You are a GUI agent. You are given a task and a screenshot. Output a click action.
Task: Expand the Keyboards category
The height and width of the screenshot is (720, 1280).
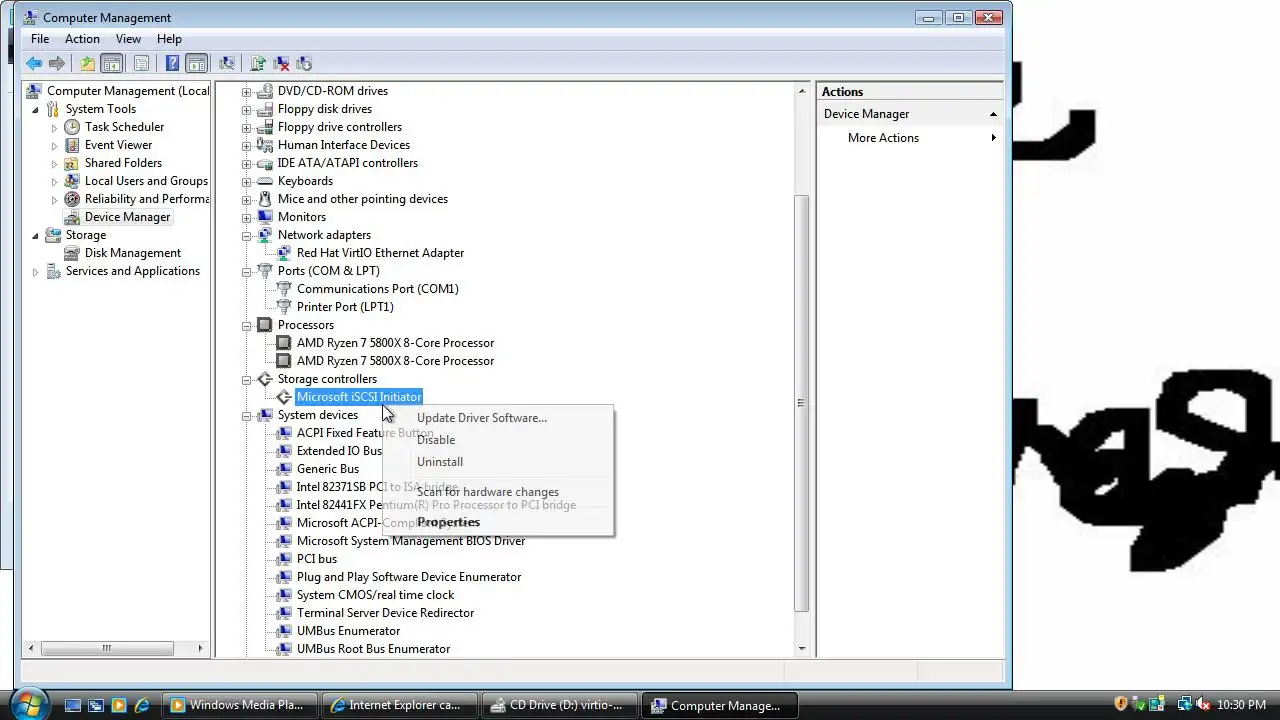246,181
